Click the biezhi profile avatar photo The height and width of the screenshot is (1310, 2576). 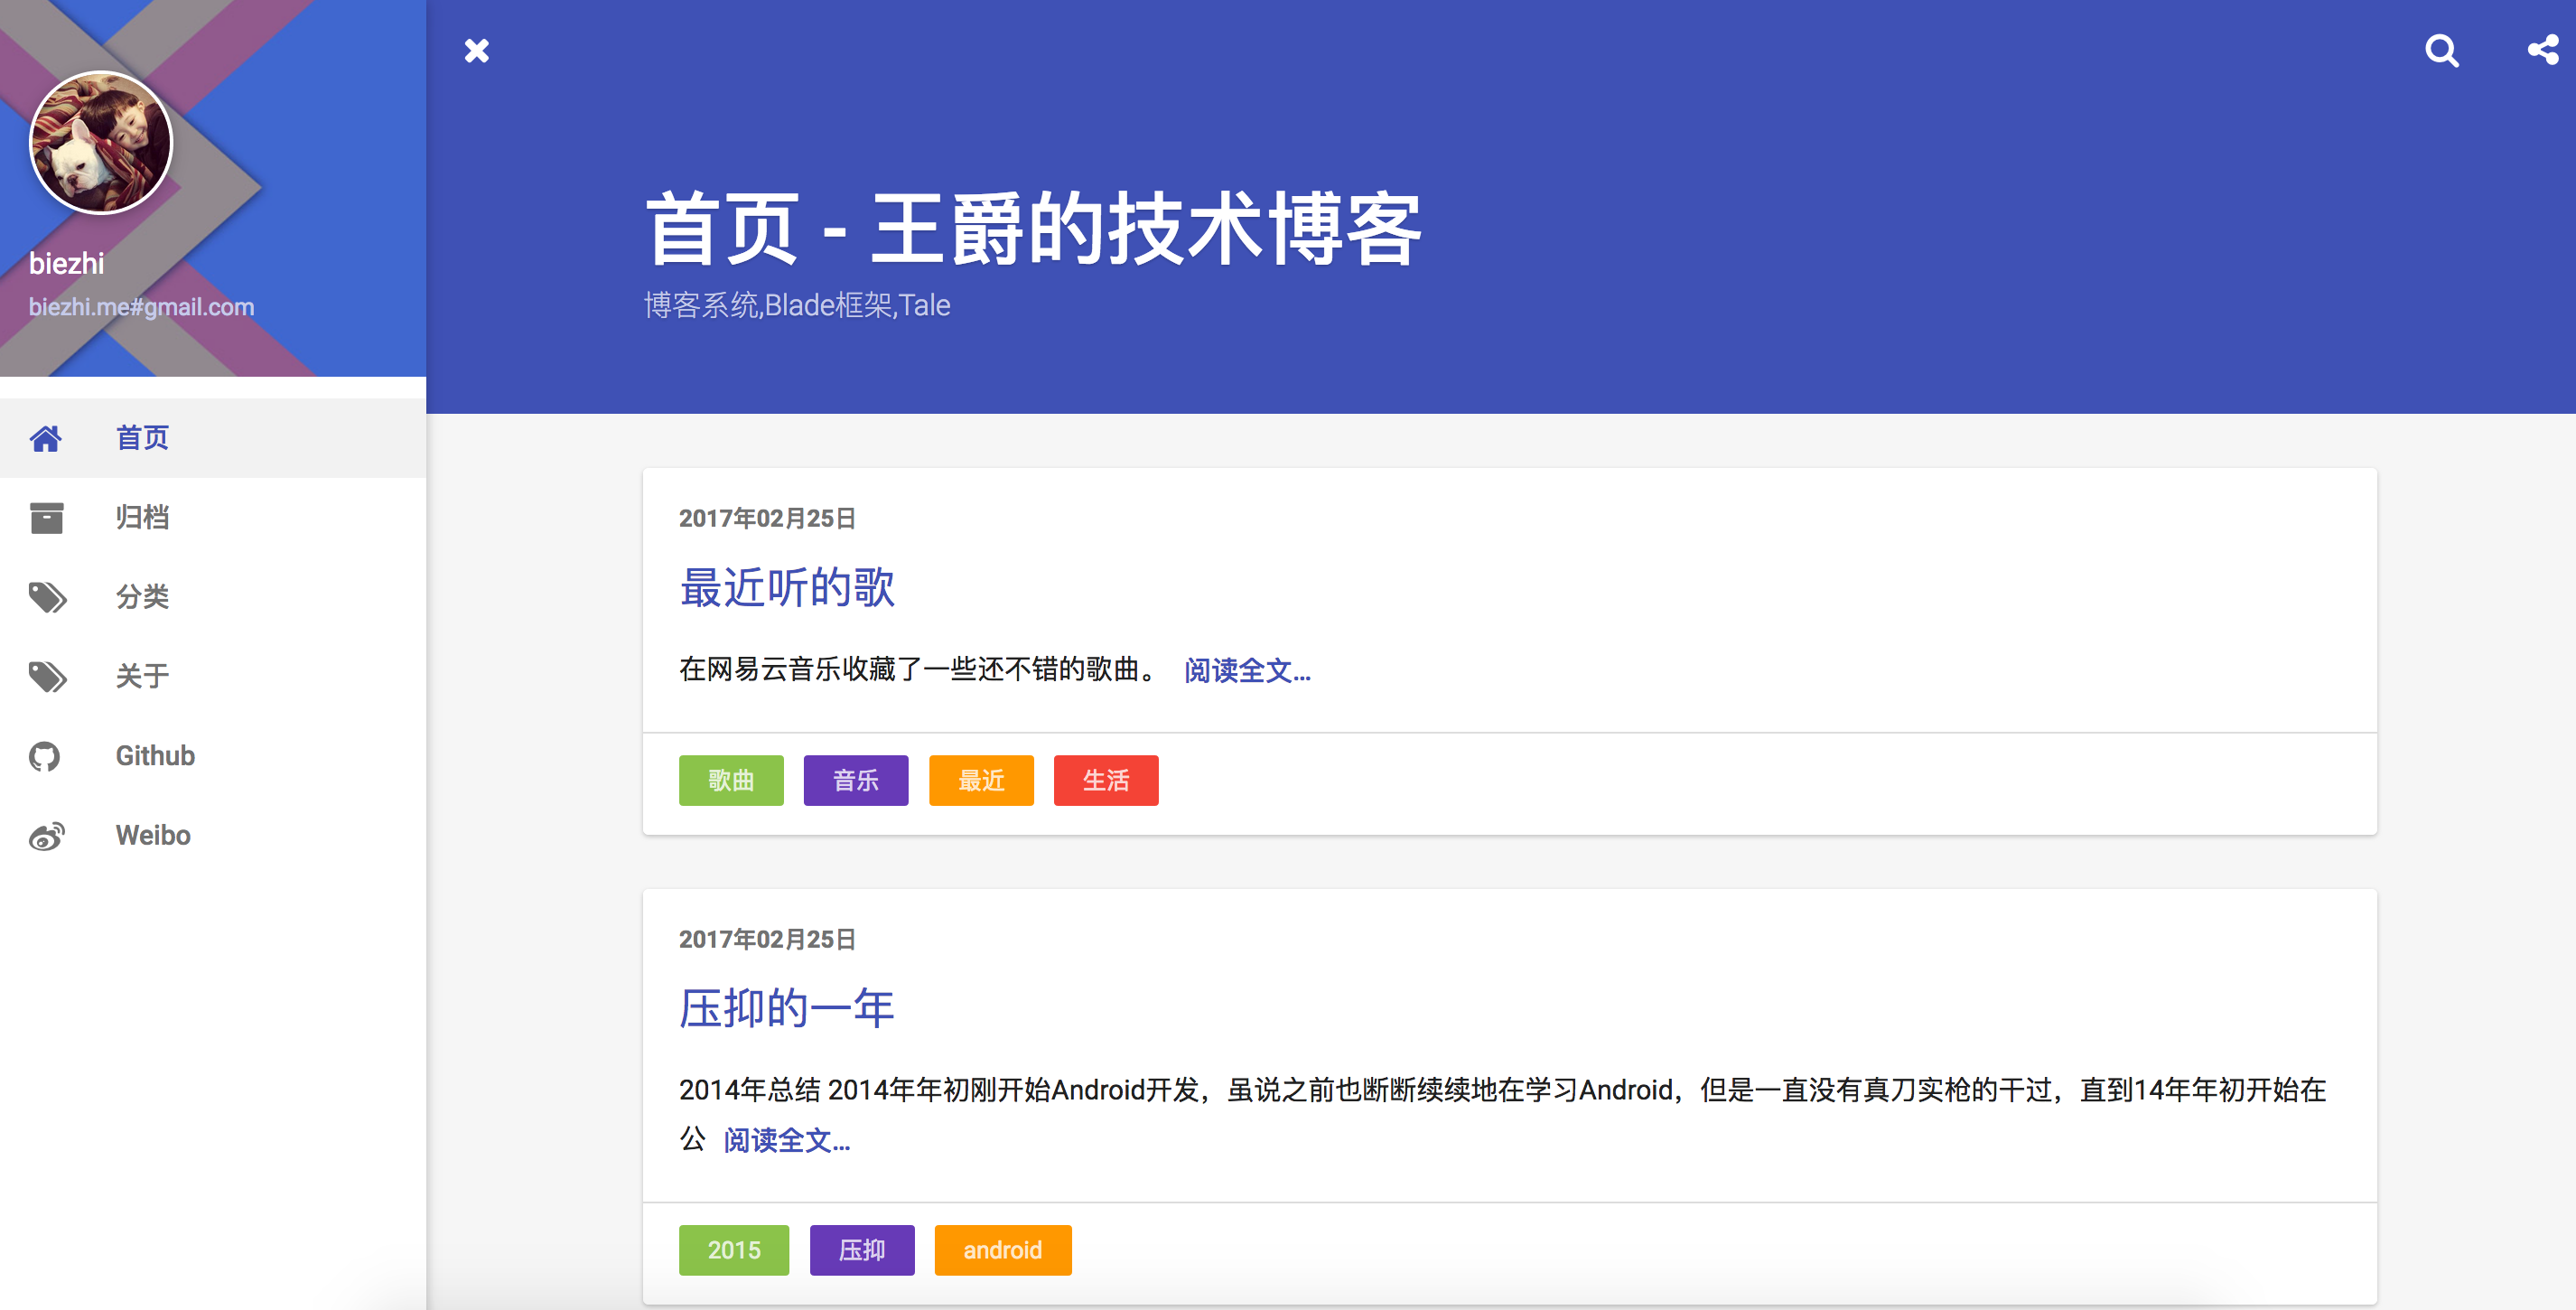[101, 143]
